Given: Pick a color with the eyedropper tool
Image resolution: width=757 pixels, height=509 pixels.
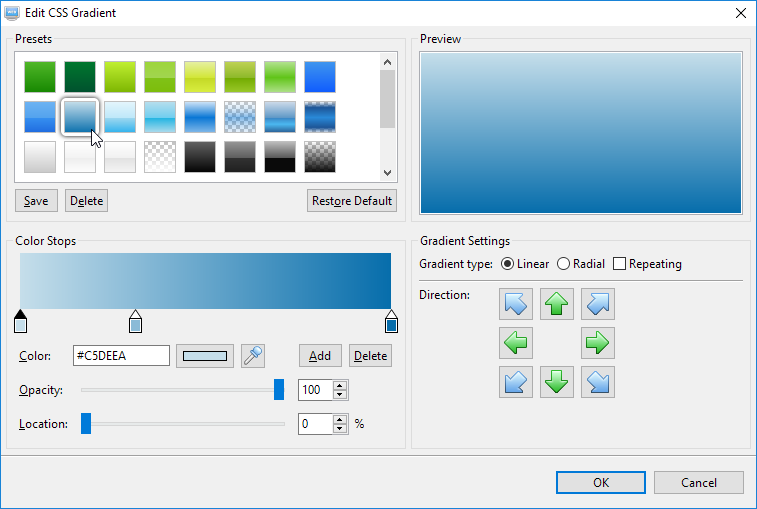Looking at the screenshot, I should tap(253, 356).
